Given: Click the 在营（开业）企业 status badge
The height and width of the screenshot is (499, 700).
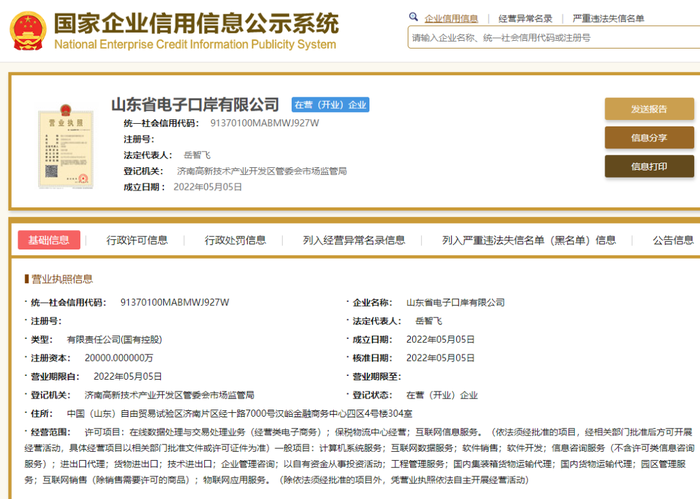Looking at the screenshot, I should pyautogui.click(x=330, y=104).
